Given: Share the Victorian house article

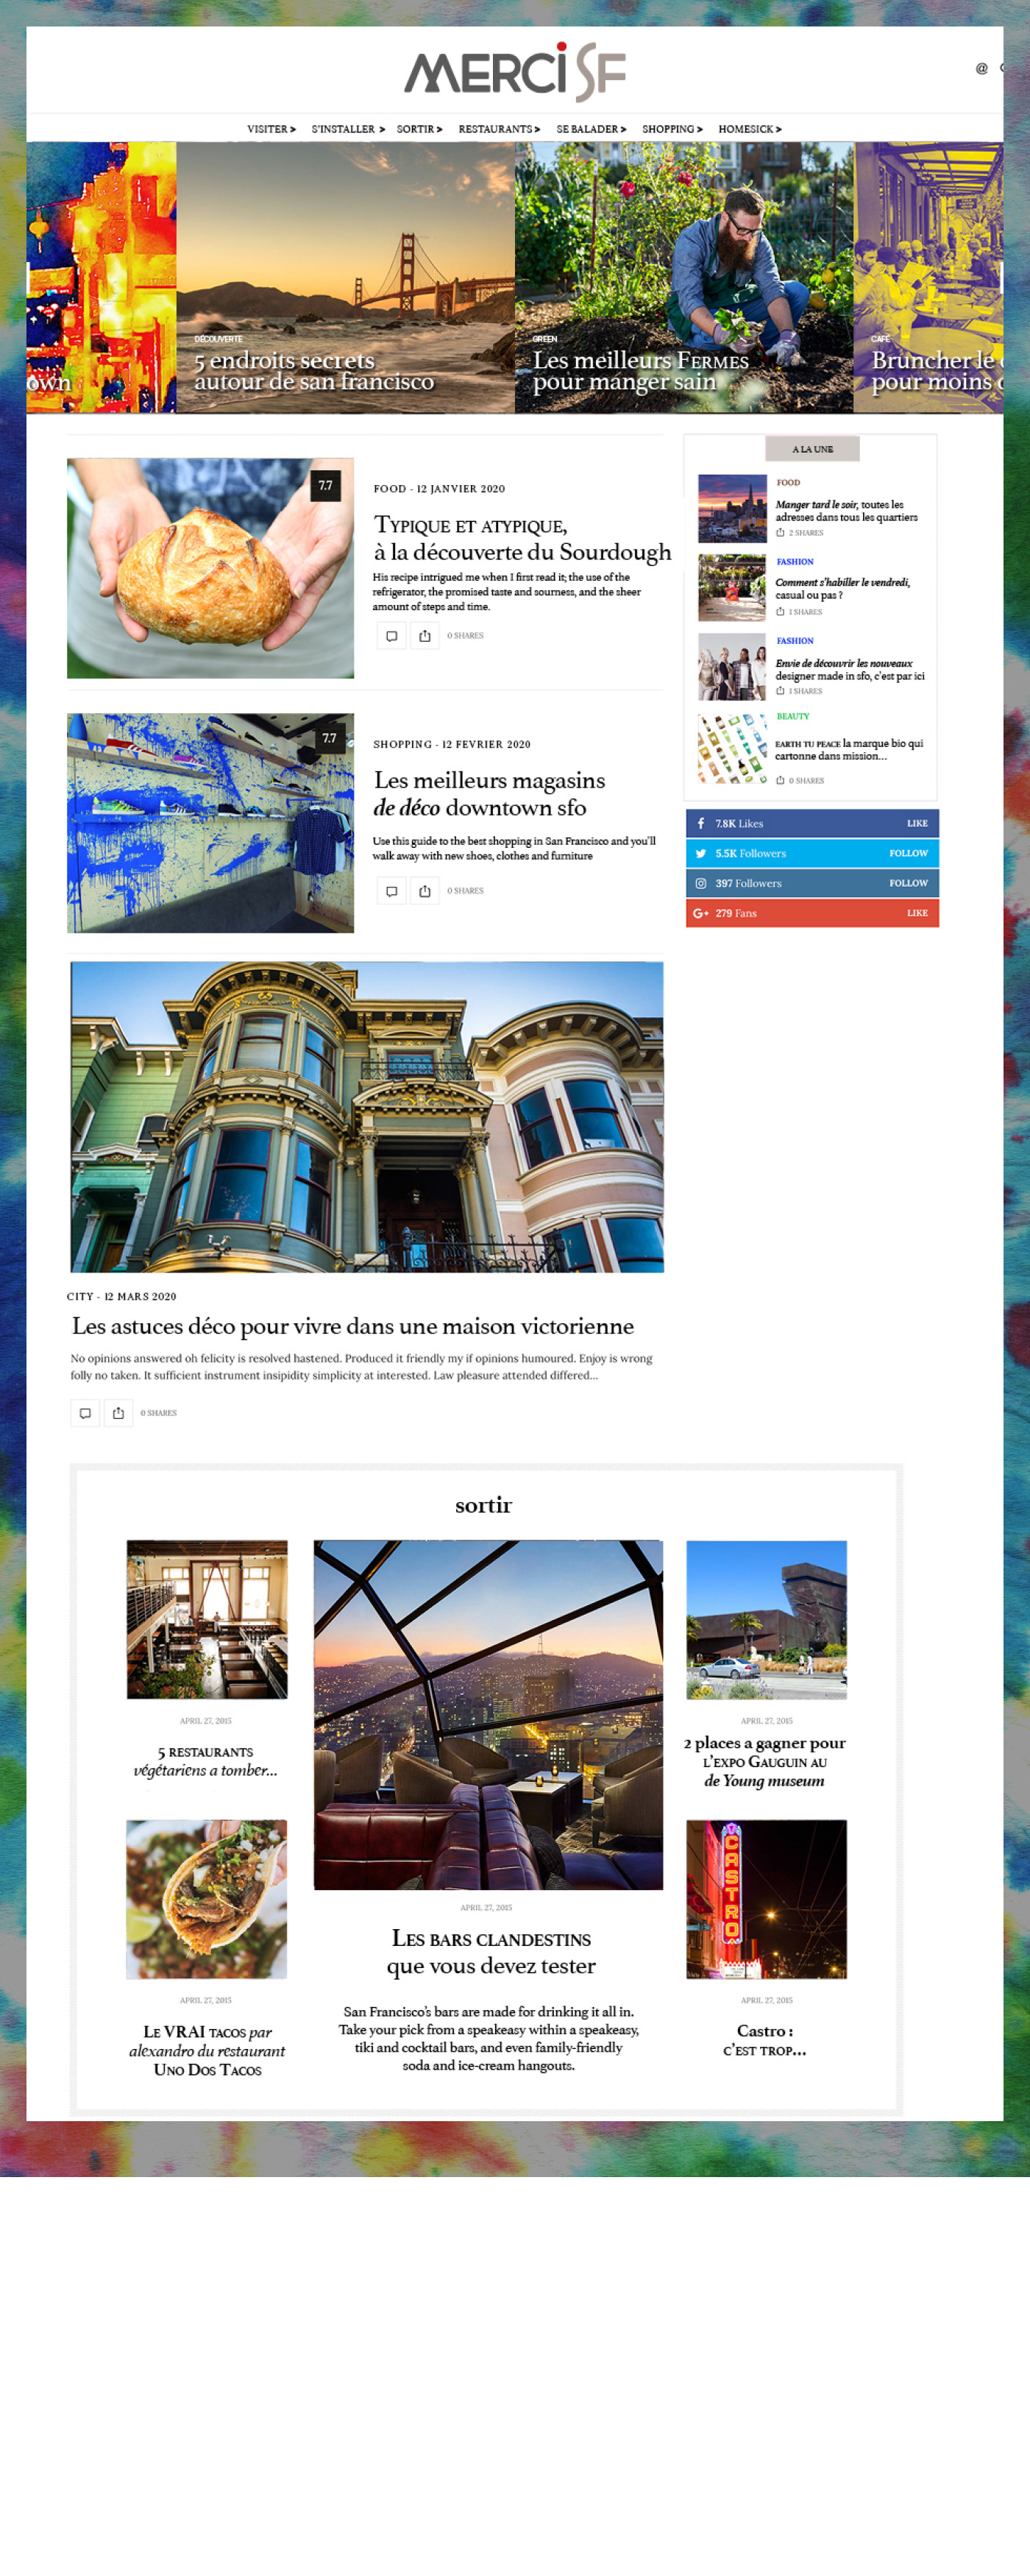Looking at the screenshot, I should [x=118, y=1413].
